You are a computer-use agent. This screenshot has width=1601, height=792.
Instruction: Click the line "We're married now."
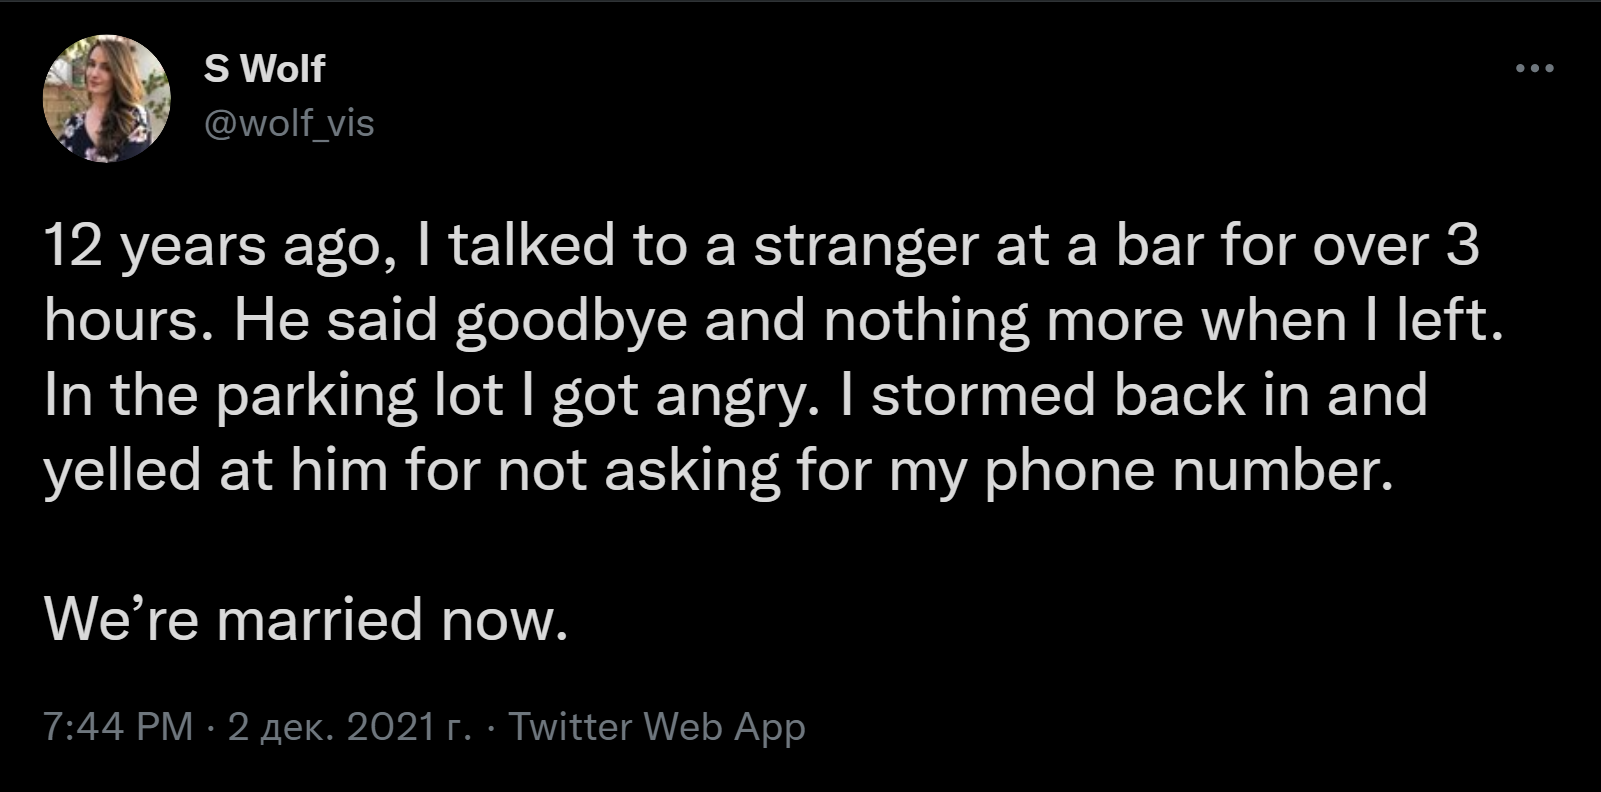[x=306, y=620]
